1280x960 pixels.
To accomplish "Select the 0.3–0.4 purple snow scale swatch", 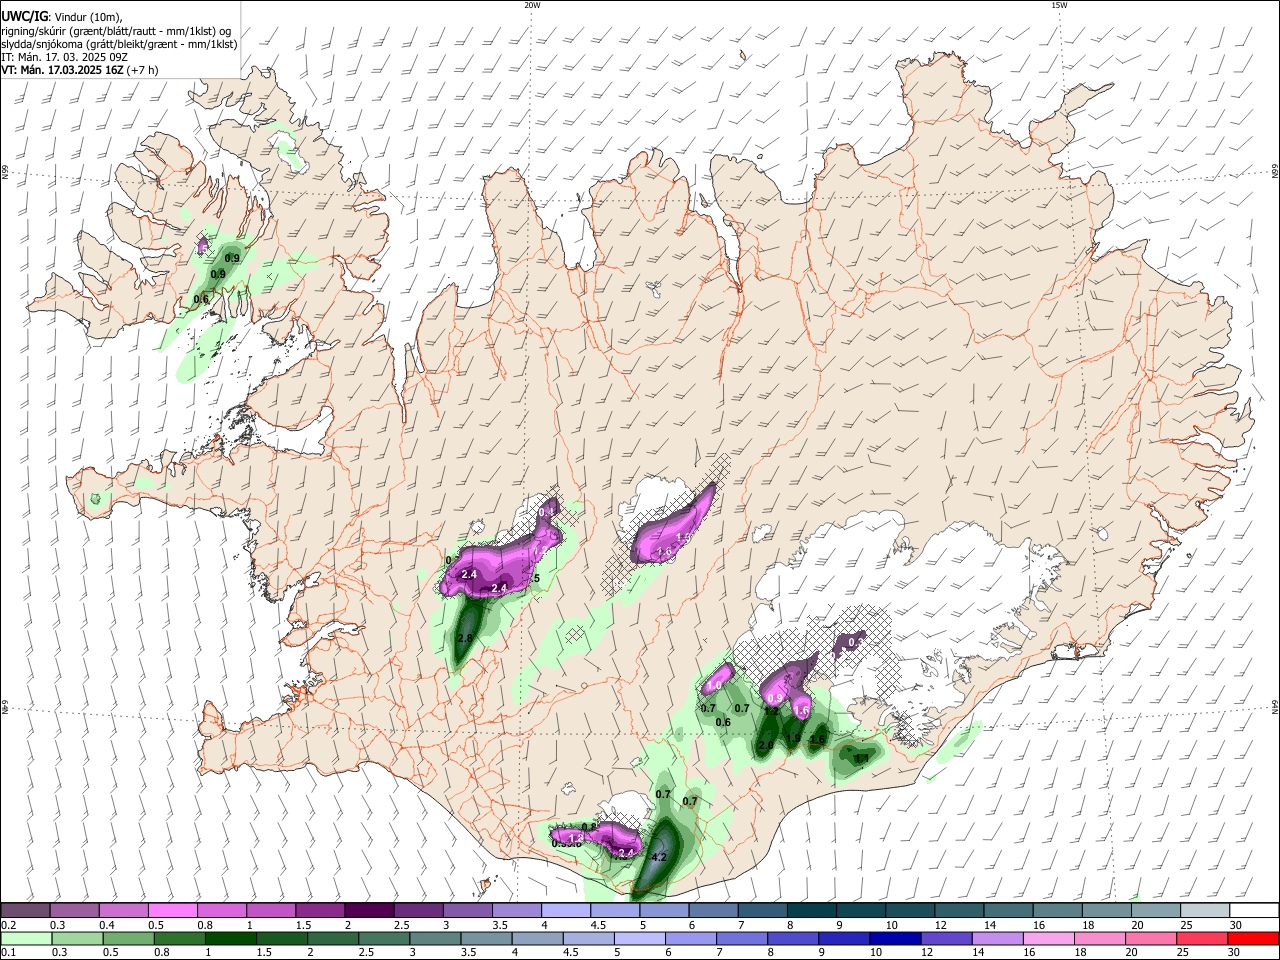I will pos(74,911).
